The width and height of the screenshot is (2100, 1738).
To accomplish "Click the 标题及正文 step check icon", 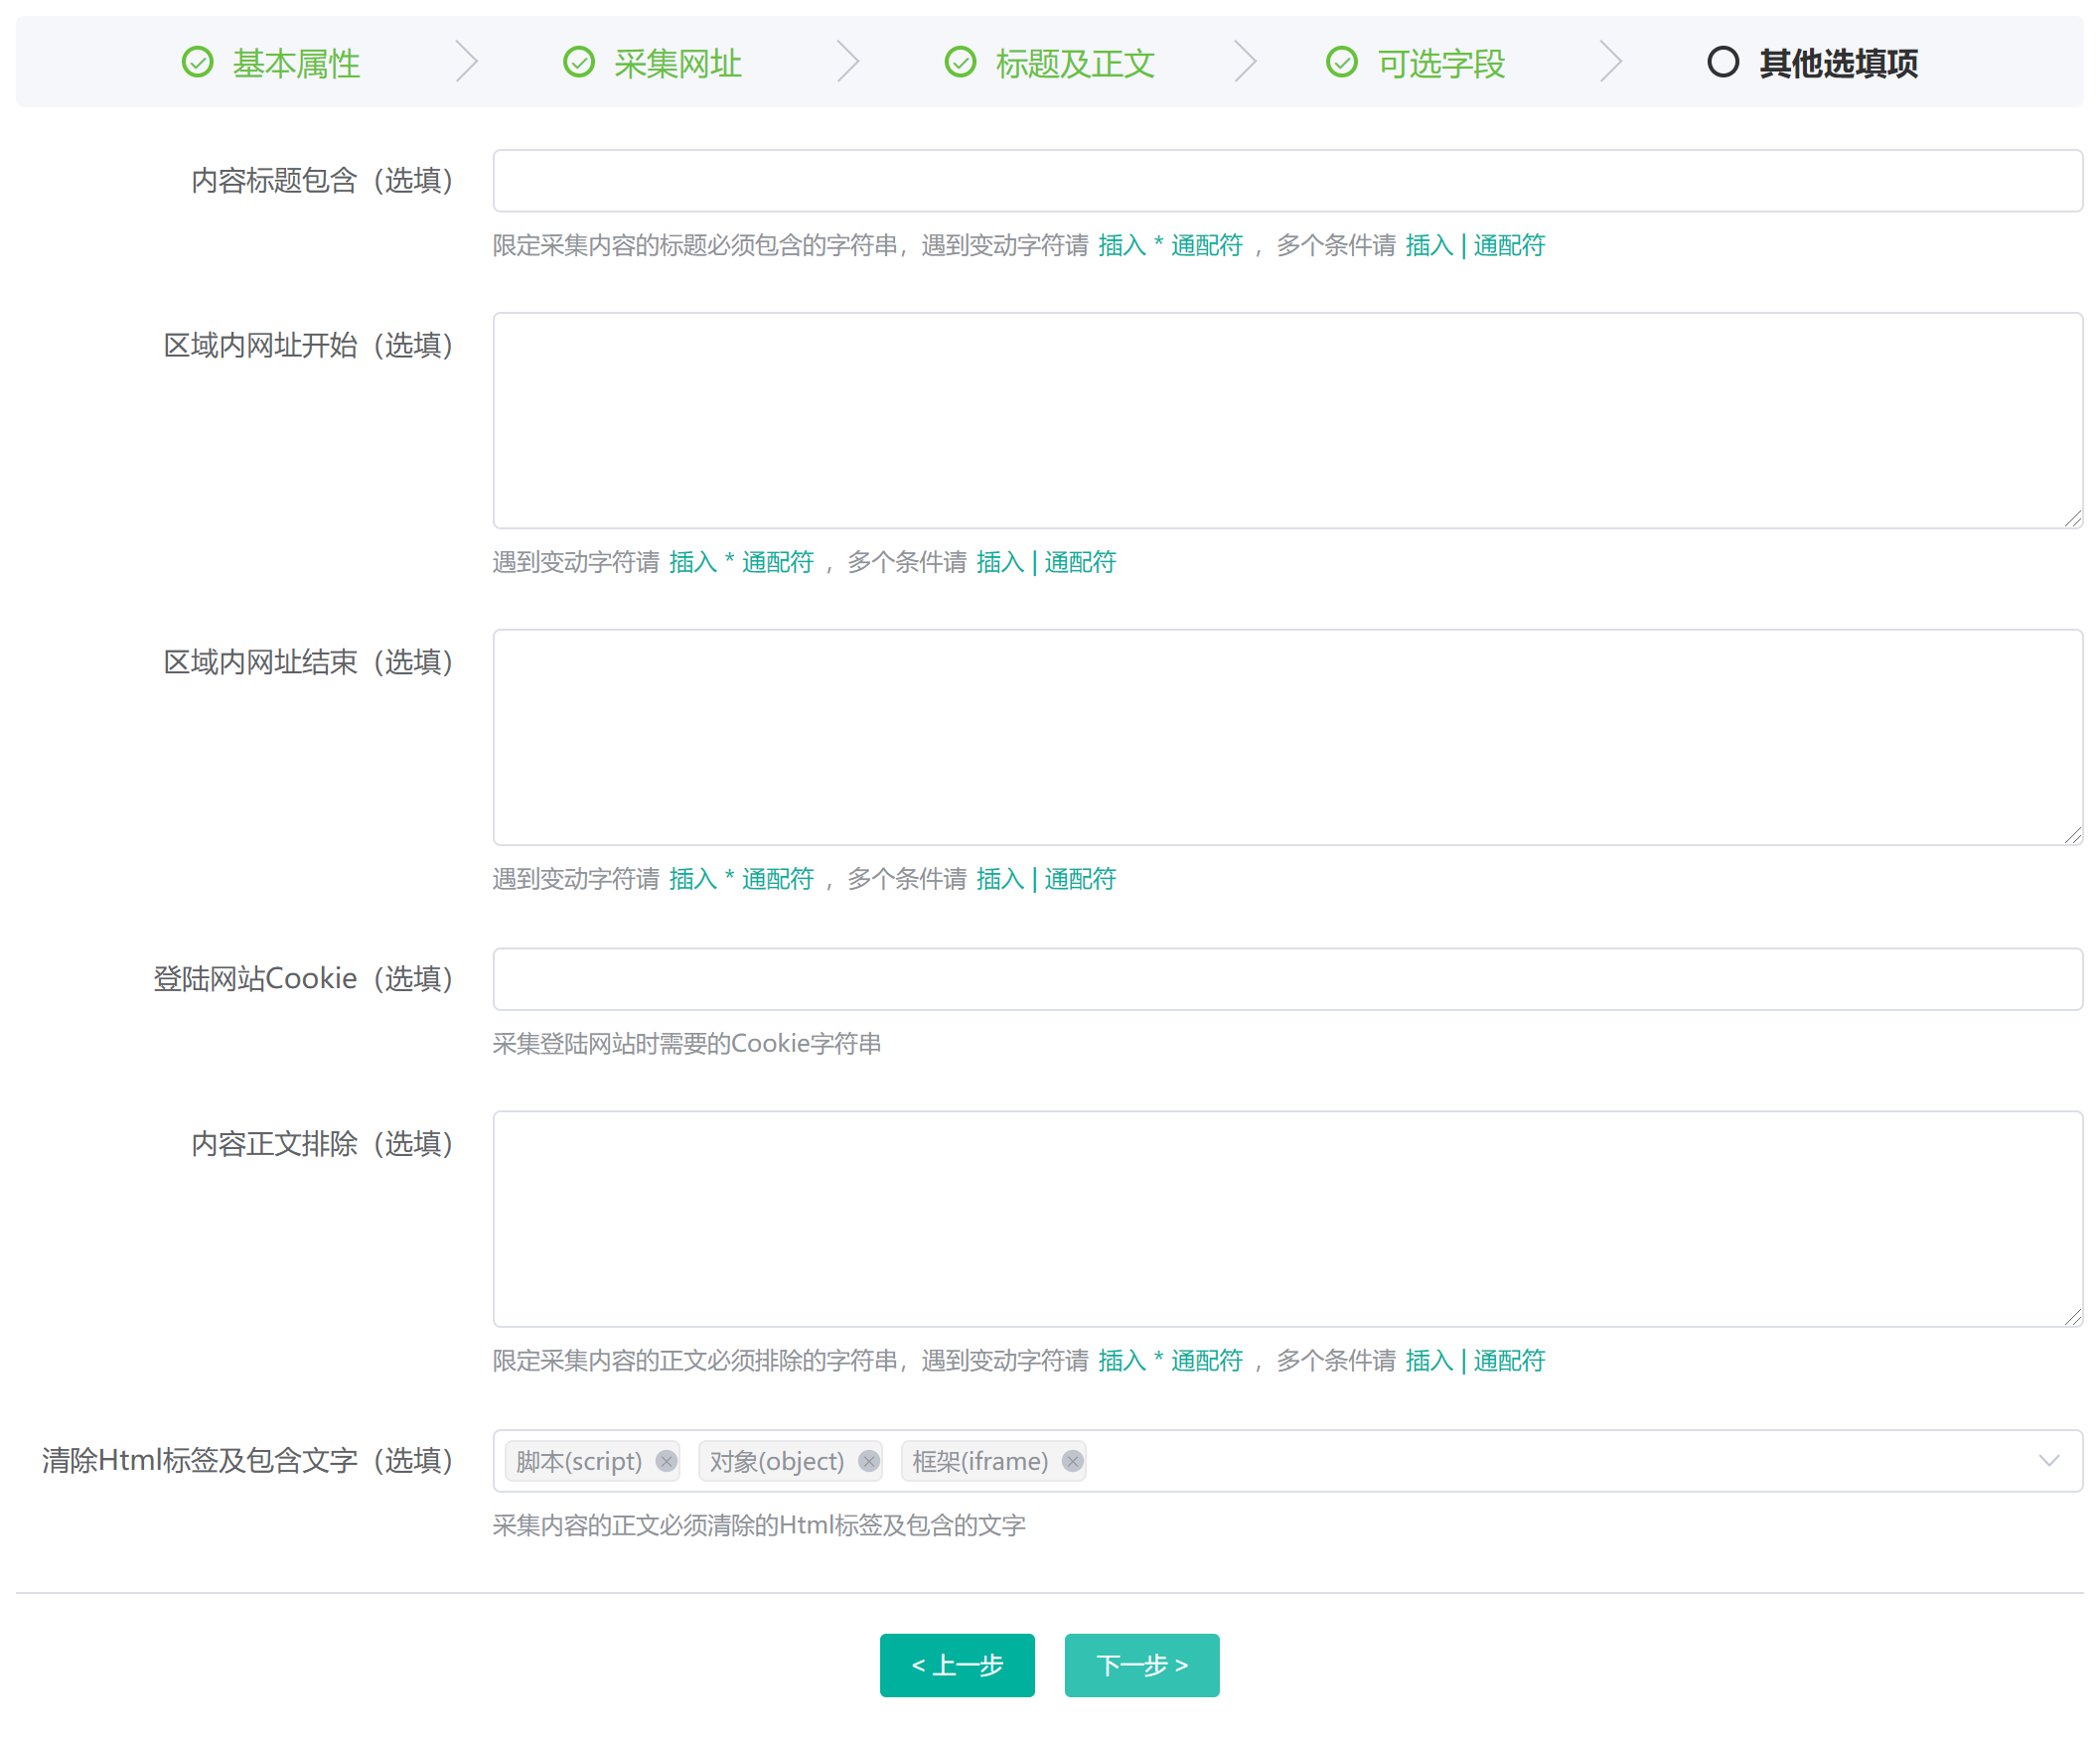I will coord(960,62).
